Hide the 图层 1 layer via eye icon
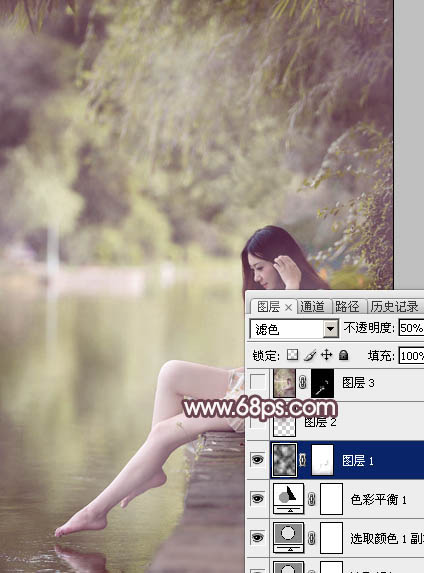 click(257, 460)
